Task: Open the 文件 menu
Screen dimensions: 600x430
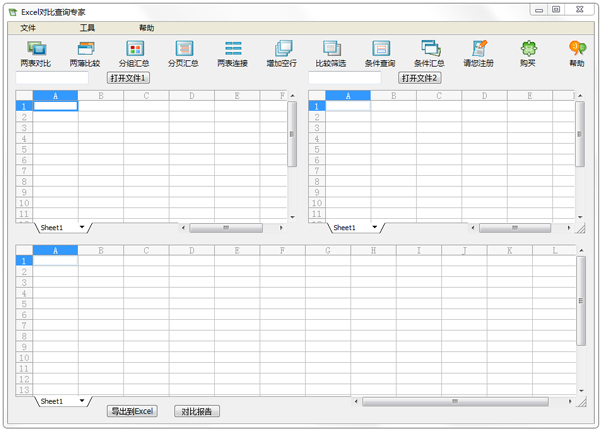Action: (28, 28)
